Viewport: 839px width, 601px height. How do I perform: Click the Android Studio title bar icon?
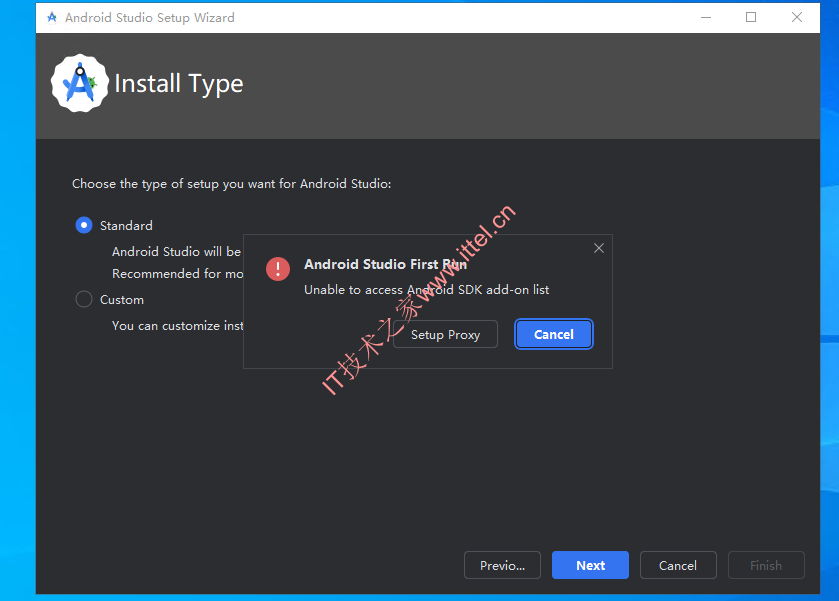[52, 18]
